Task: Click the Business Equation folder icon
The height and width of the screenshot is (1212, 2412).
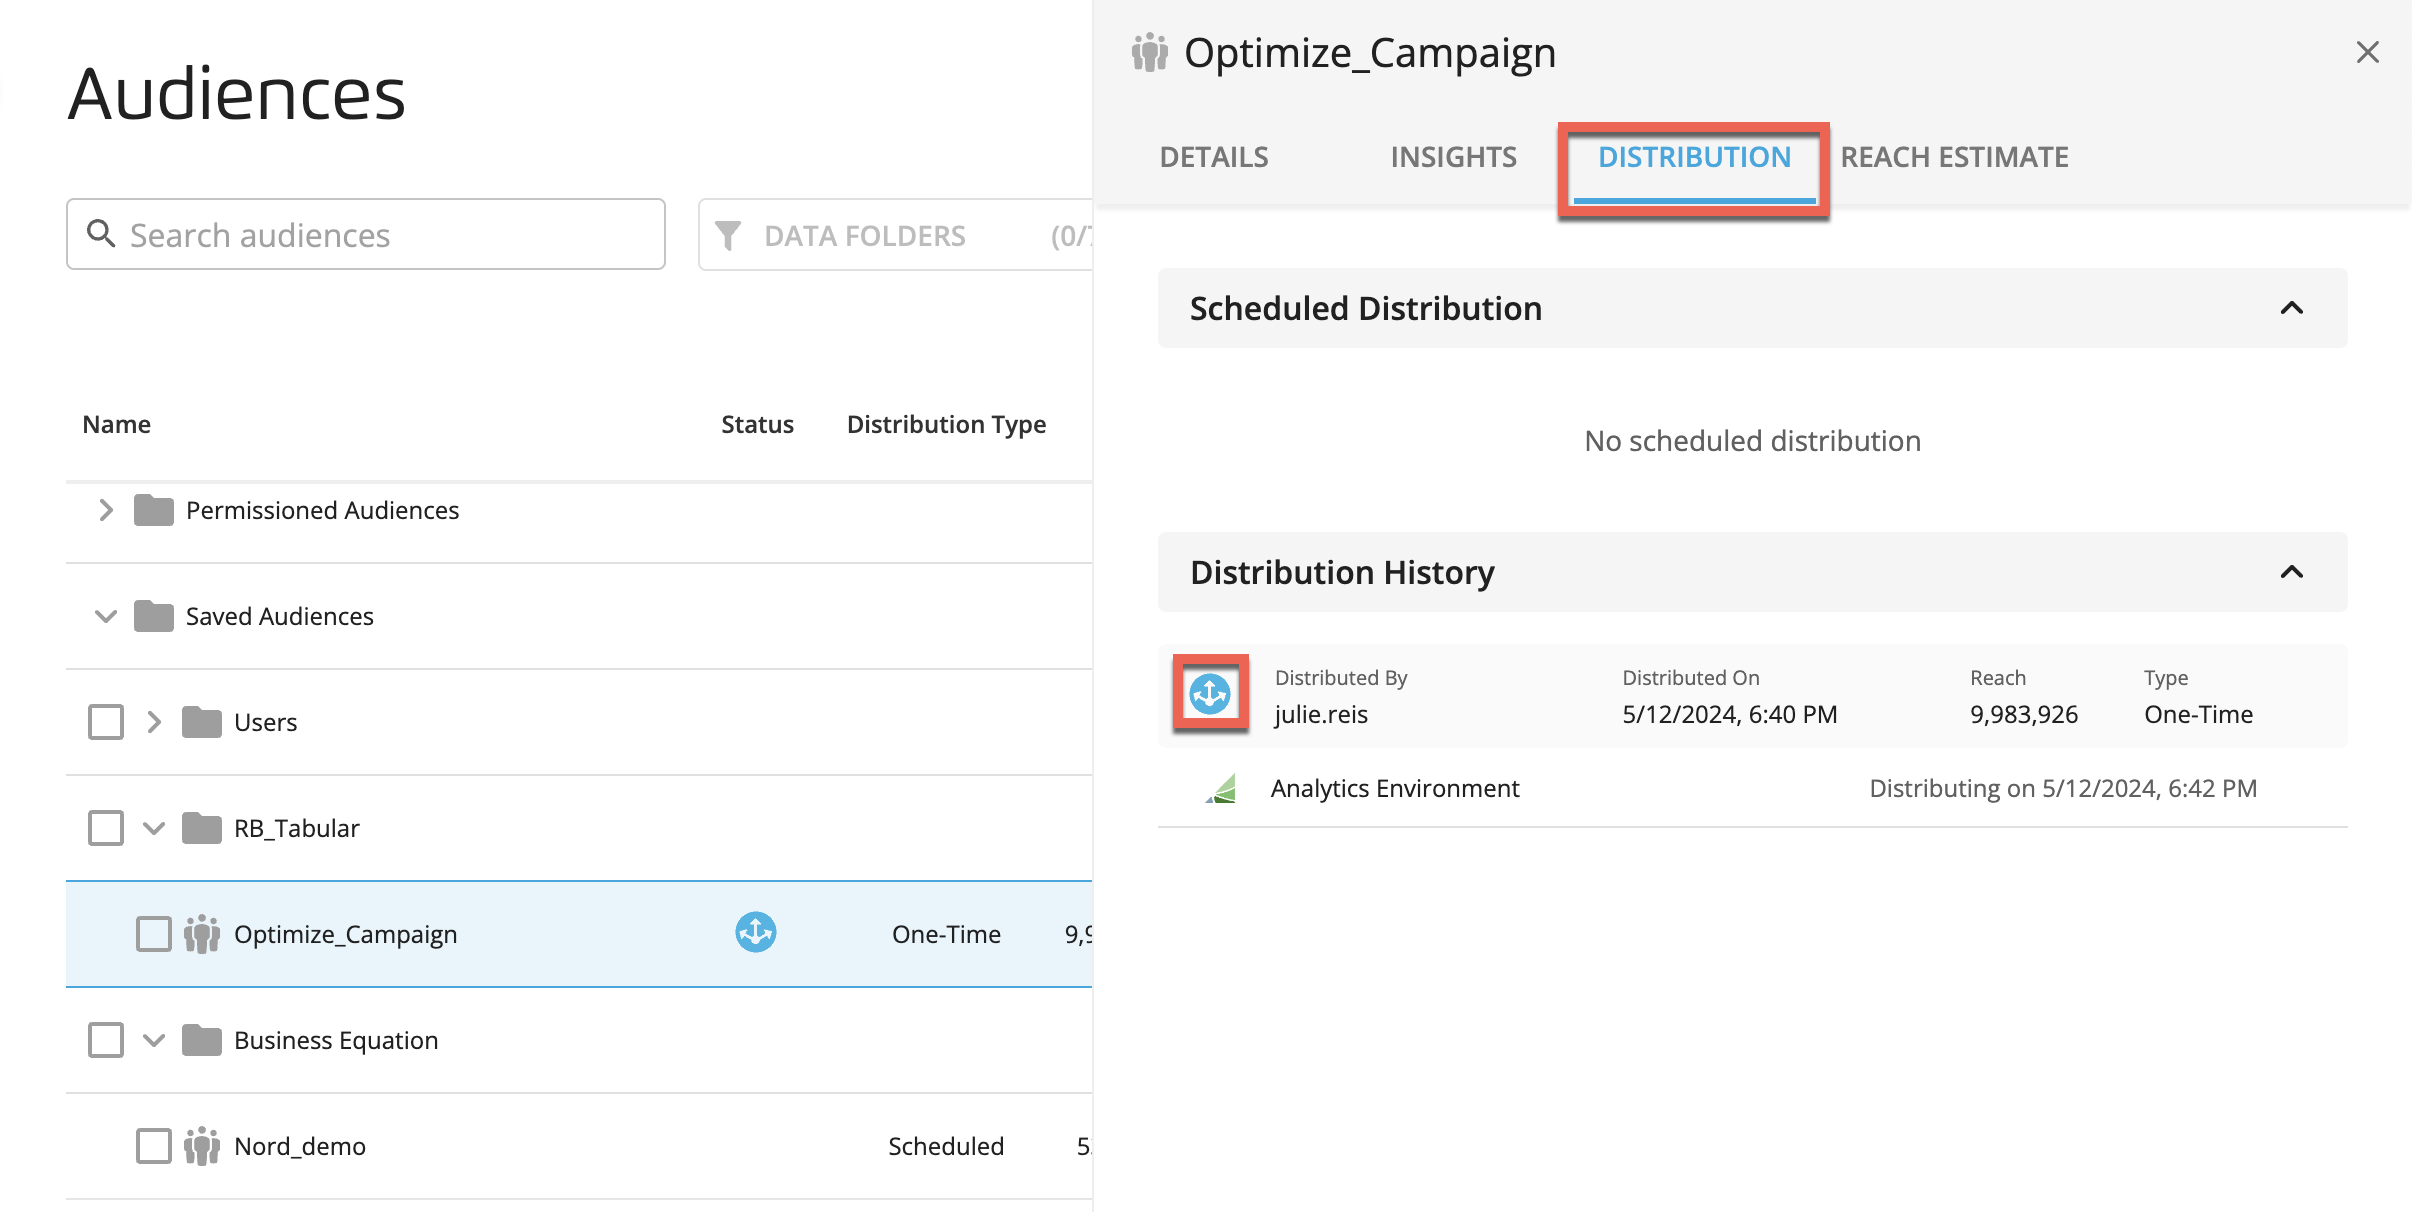Action: 202,1040
